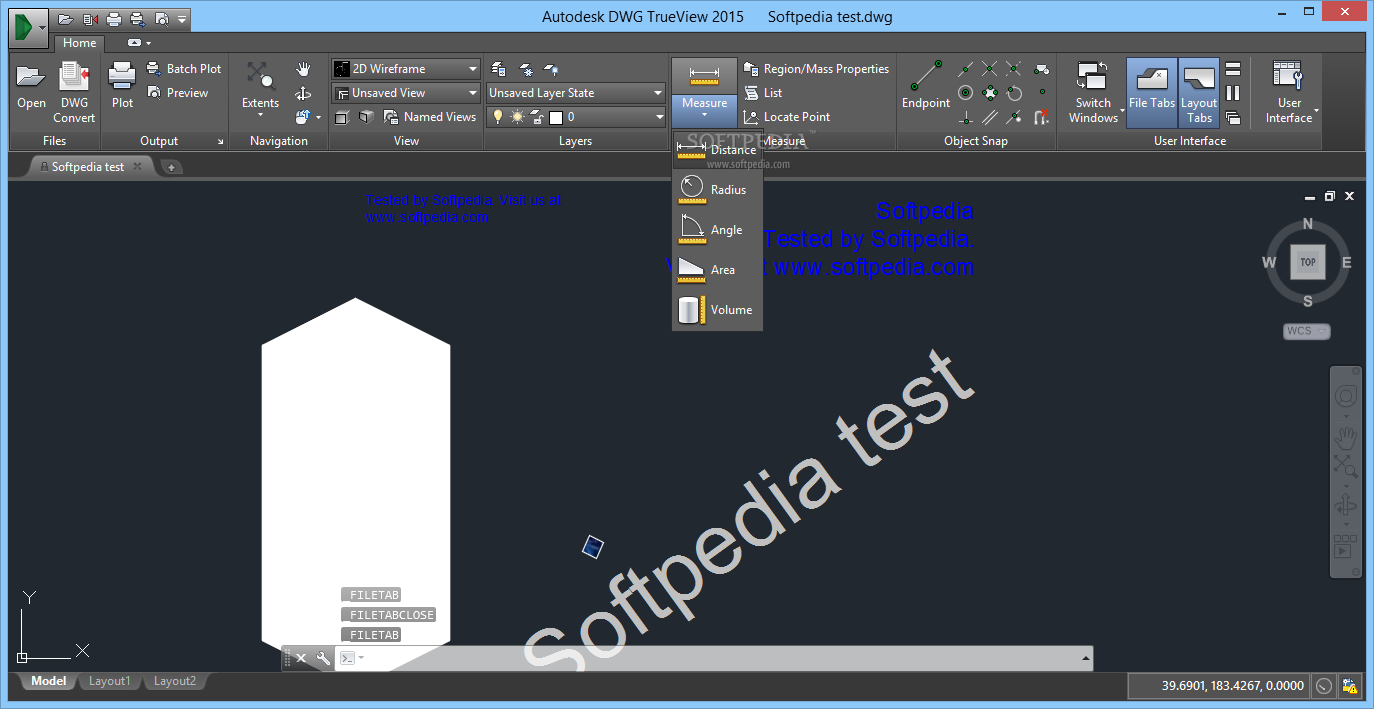Image resolution: width=1374 pixels, height=709 pixels.
Task: Activate the Orbit tool in Navigation
Action: point(303,93)
